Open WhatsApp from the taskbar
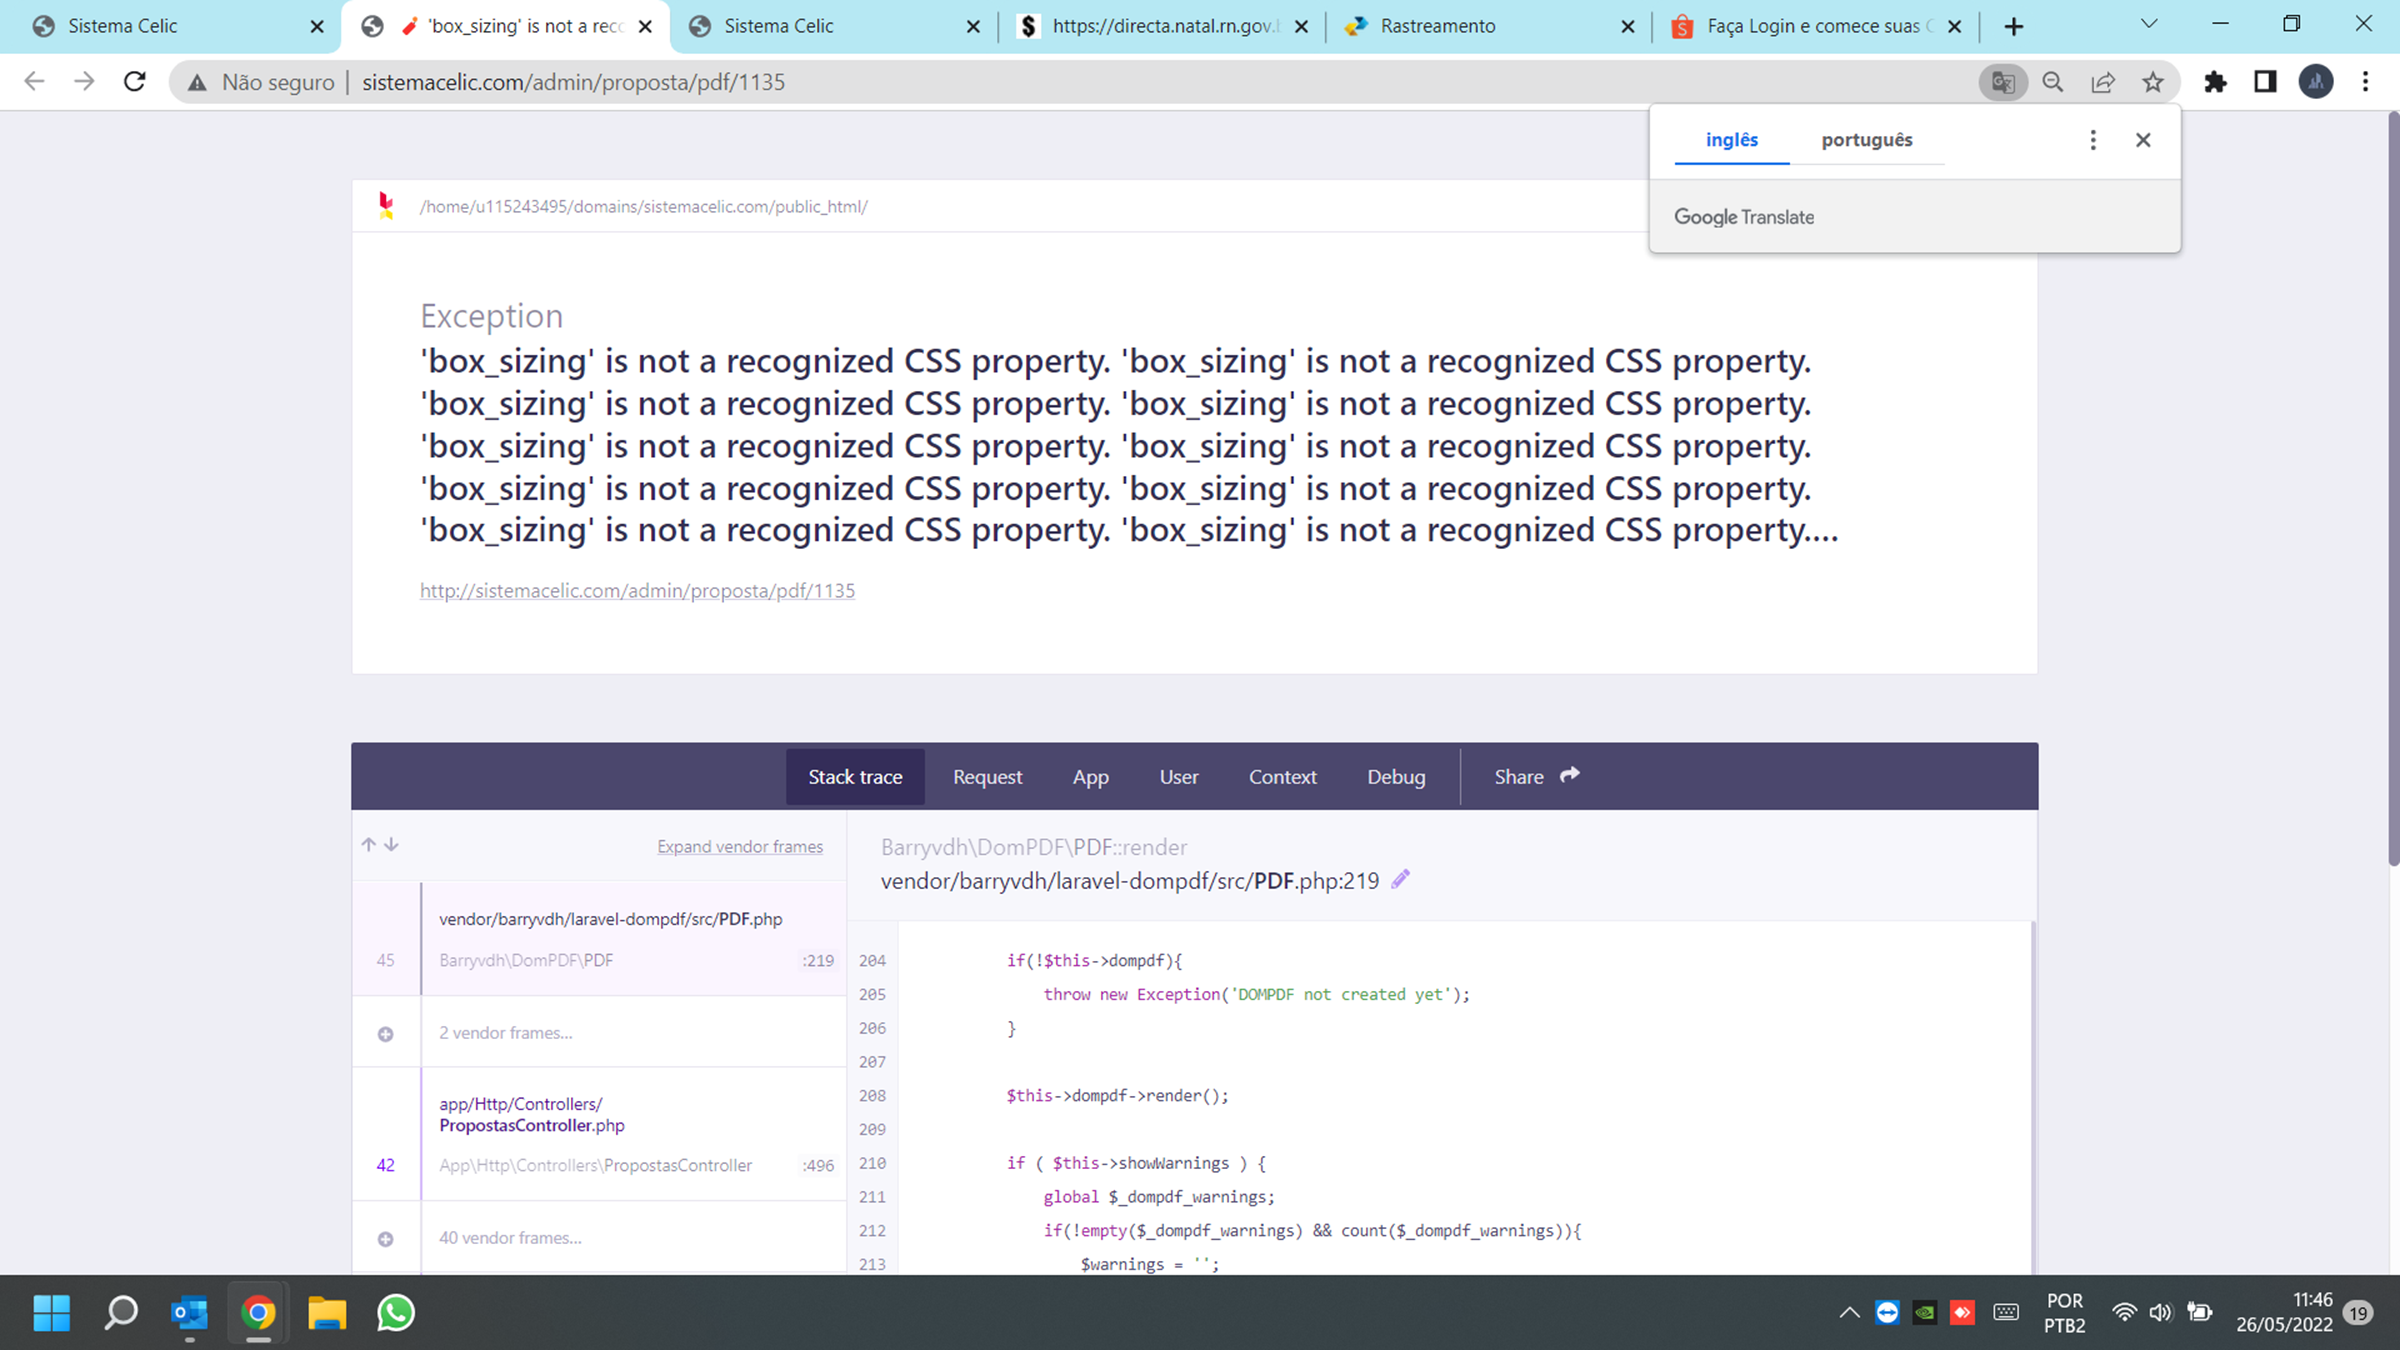This screenshot has width=2400, height=1350. [395, 1312]
